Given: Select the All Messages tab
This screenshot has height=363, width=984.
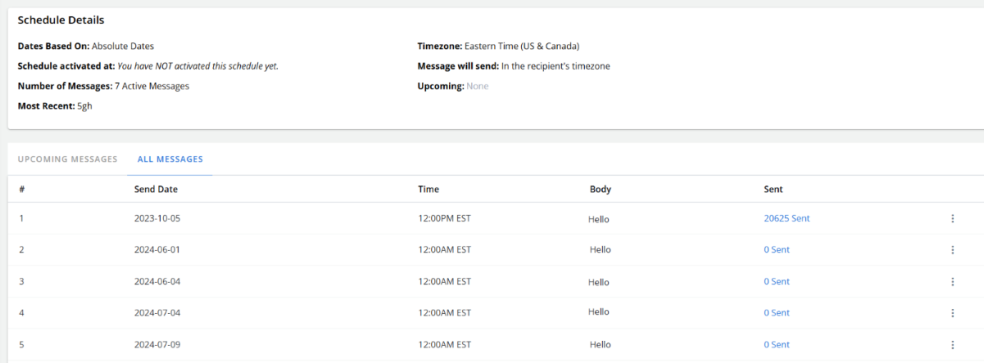Looking at the screenshot, I should tap(170, 160).
